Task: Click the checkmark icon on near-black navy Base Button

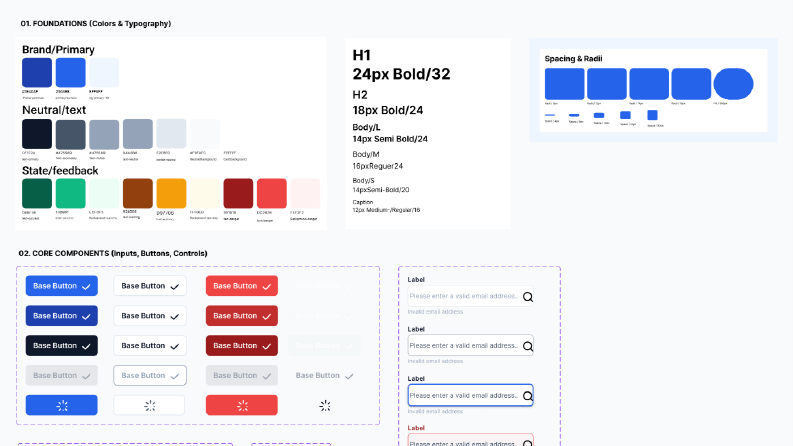Action: click(x=86, y=346)
